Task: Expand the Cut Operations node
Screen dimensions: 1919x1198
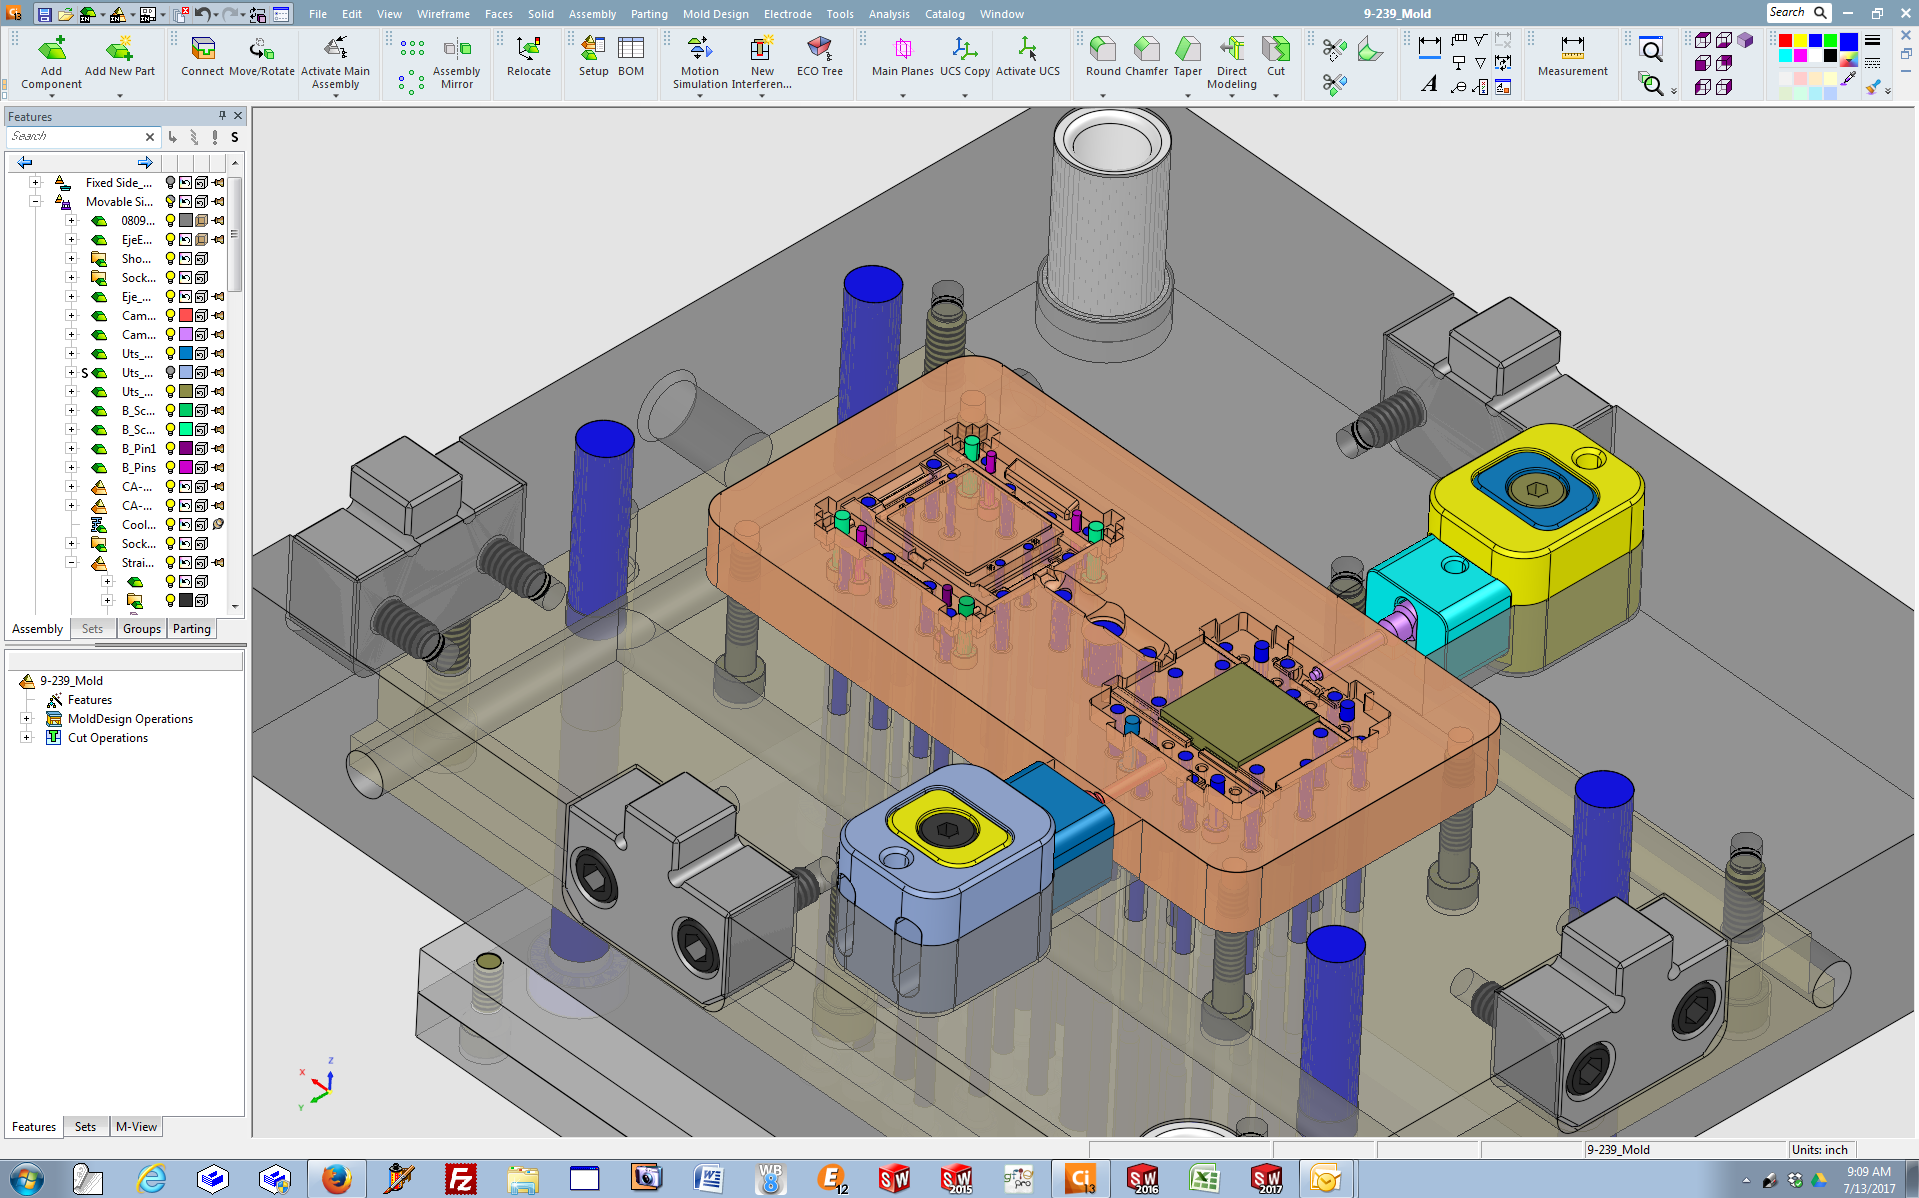Action: pos(27,738)
